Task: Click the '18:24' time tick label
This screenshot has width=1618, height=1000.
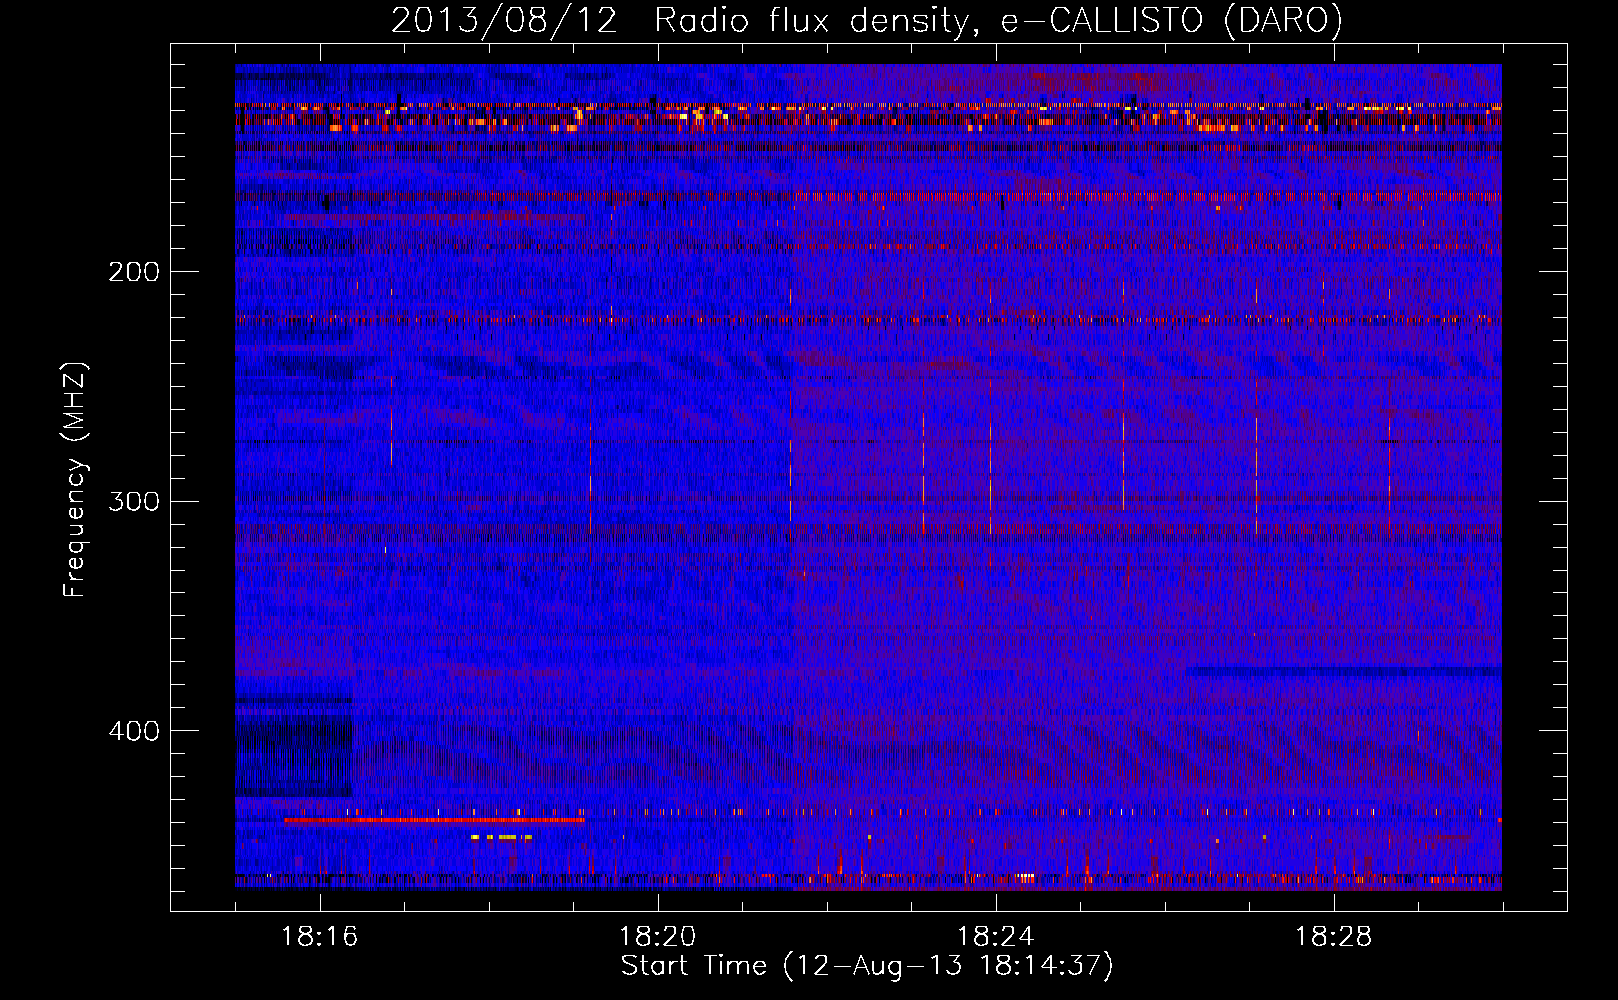Action: [996, 937]
